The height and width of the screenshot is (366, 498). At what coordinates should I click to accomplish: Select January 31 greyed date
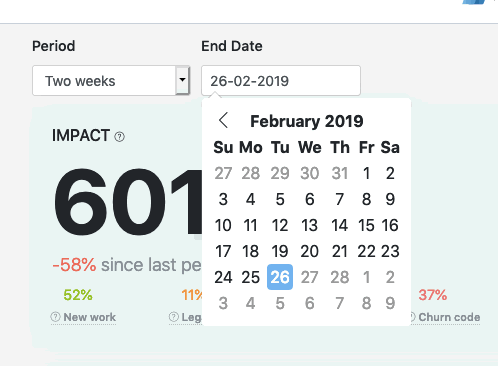click(340, 173)
